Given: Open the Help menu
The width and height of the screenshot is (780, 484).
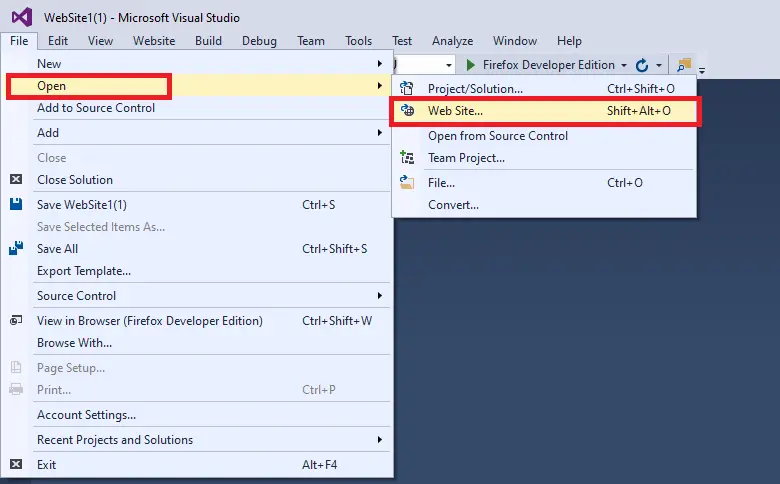Looking at the screenshot, I should (569, 41).
